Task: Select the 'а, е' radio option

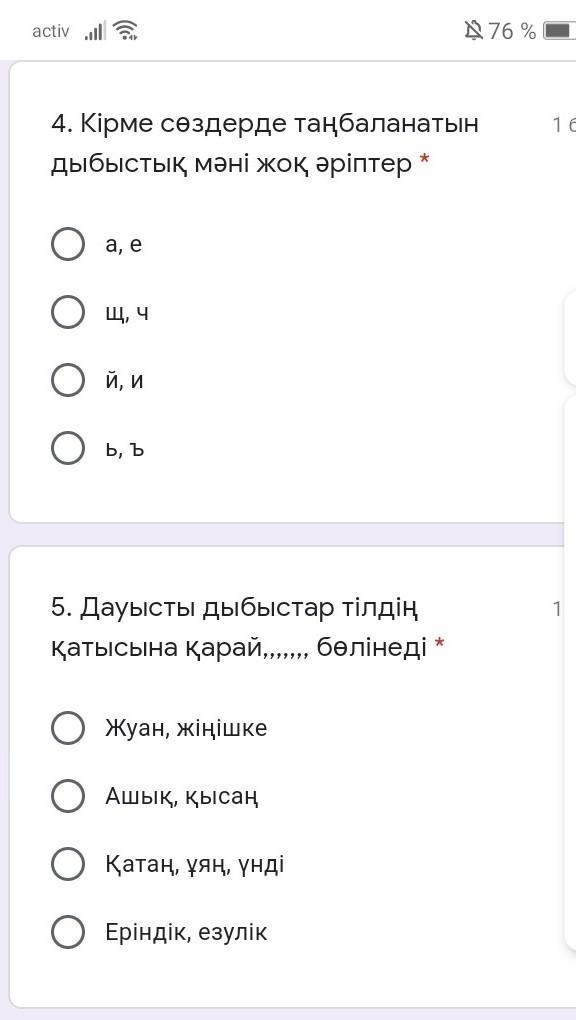Action: point(68,245)
